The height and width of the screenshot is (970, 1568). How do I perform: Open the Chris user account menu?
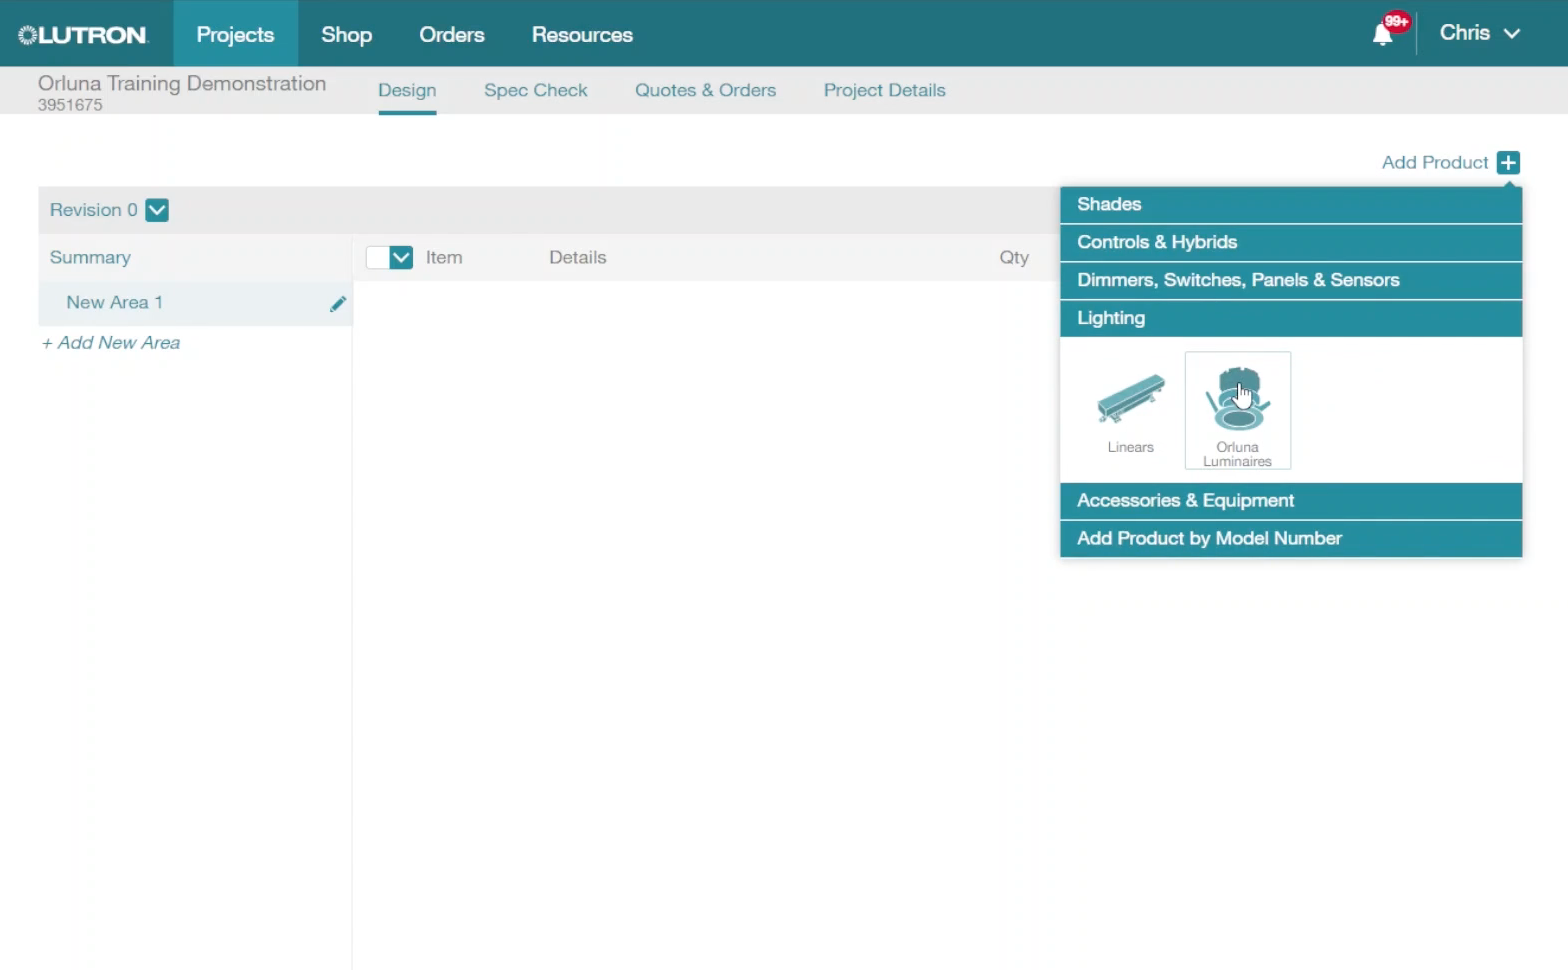tap(1480, 33)
